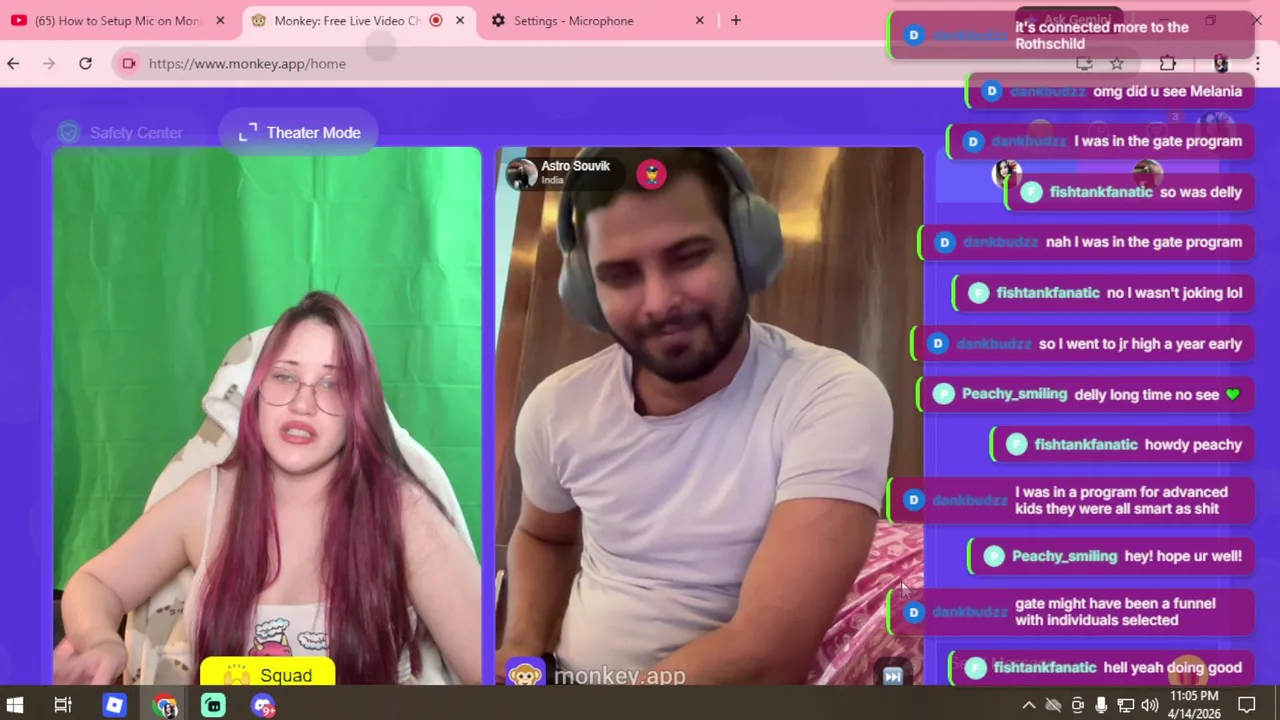
Task: Open the Roblox taskbar icon
Action: pos(114,705)
